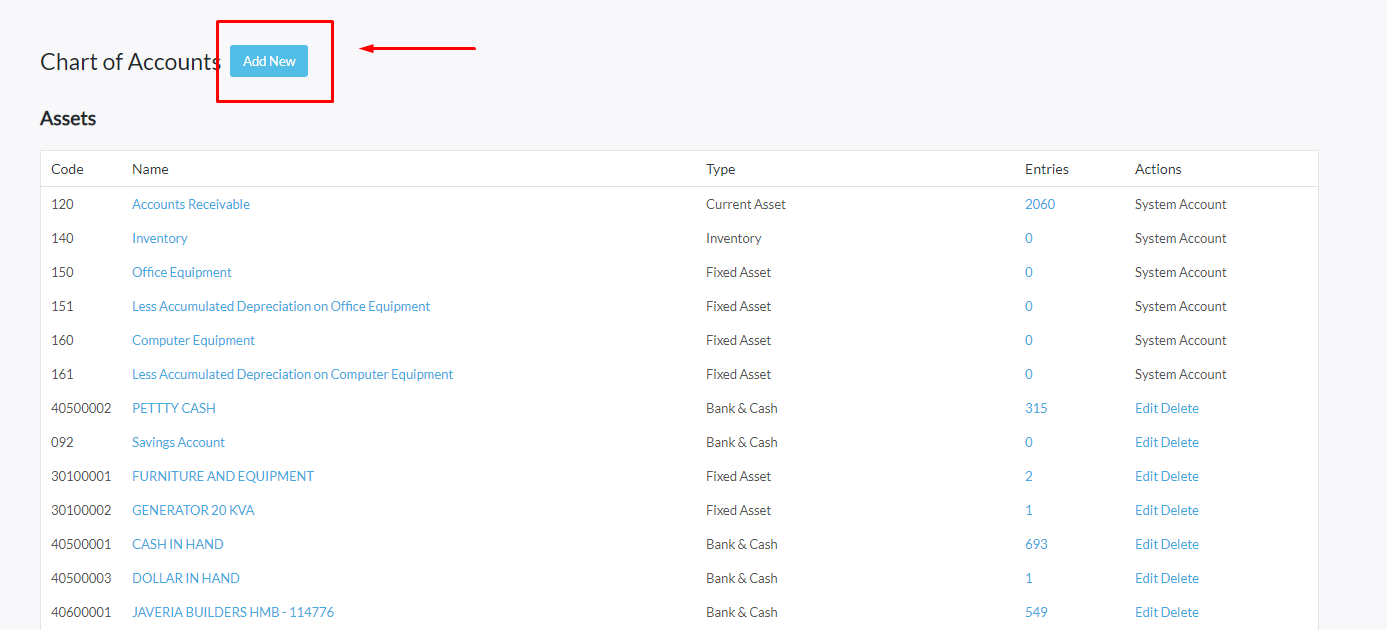Click the Add New button

pyautogui.click(x=269, y=61)
